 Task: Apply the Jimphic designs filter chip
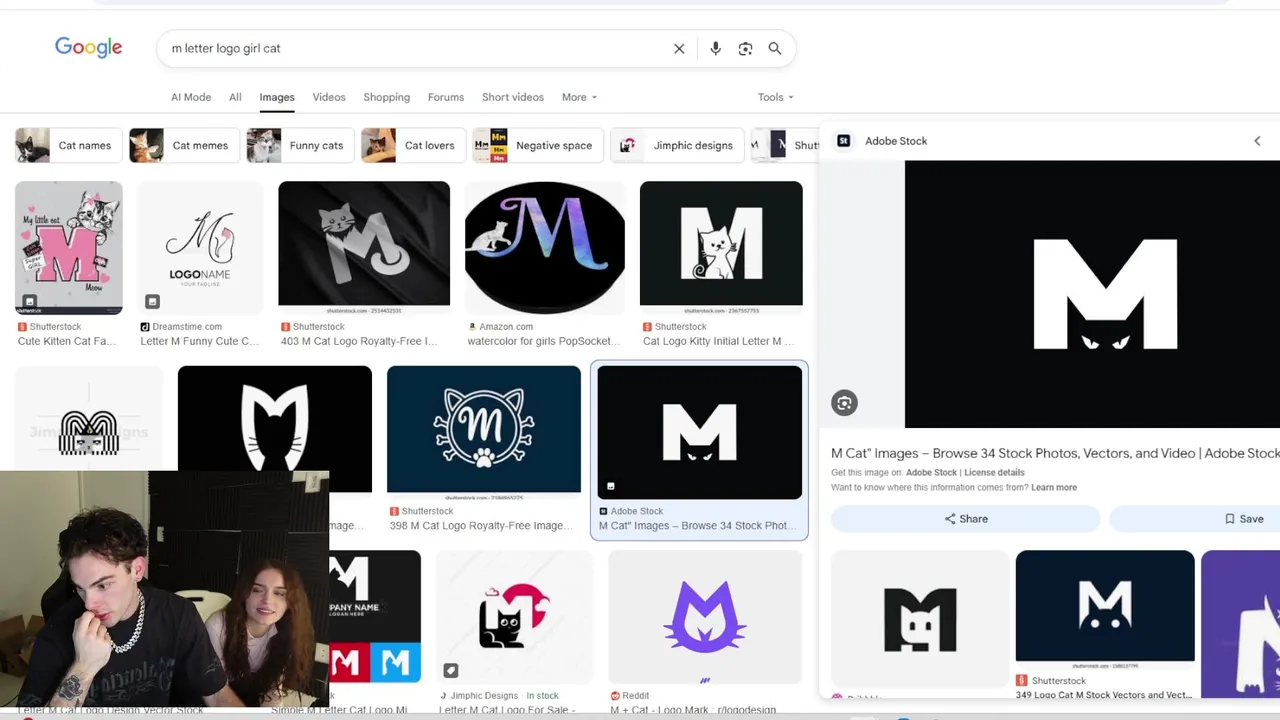(677, 145)
